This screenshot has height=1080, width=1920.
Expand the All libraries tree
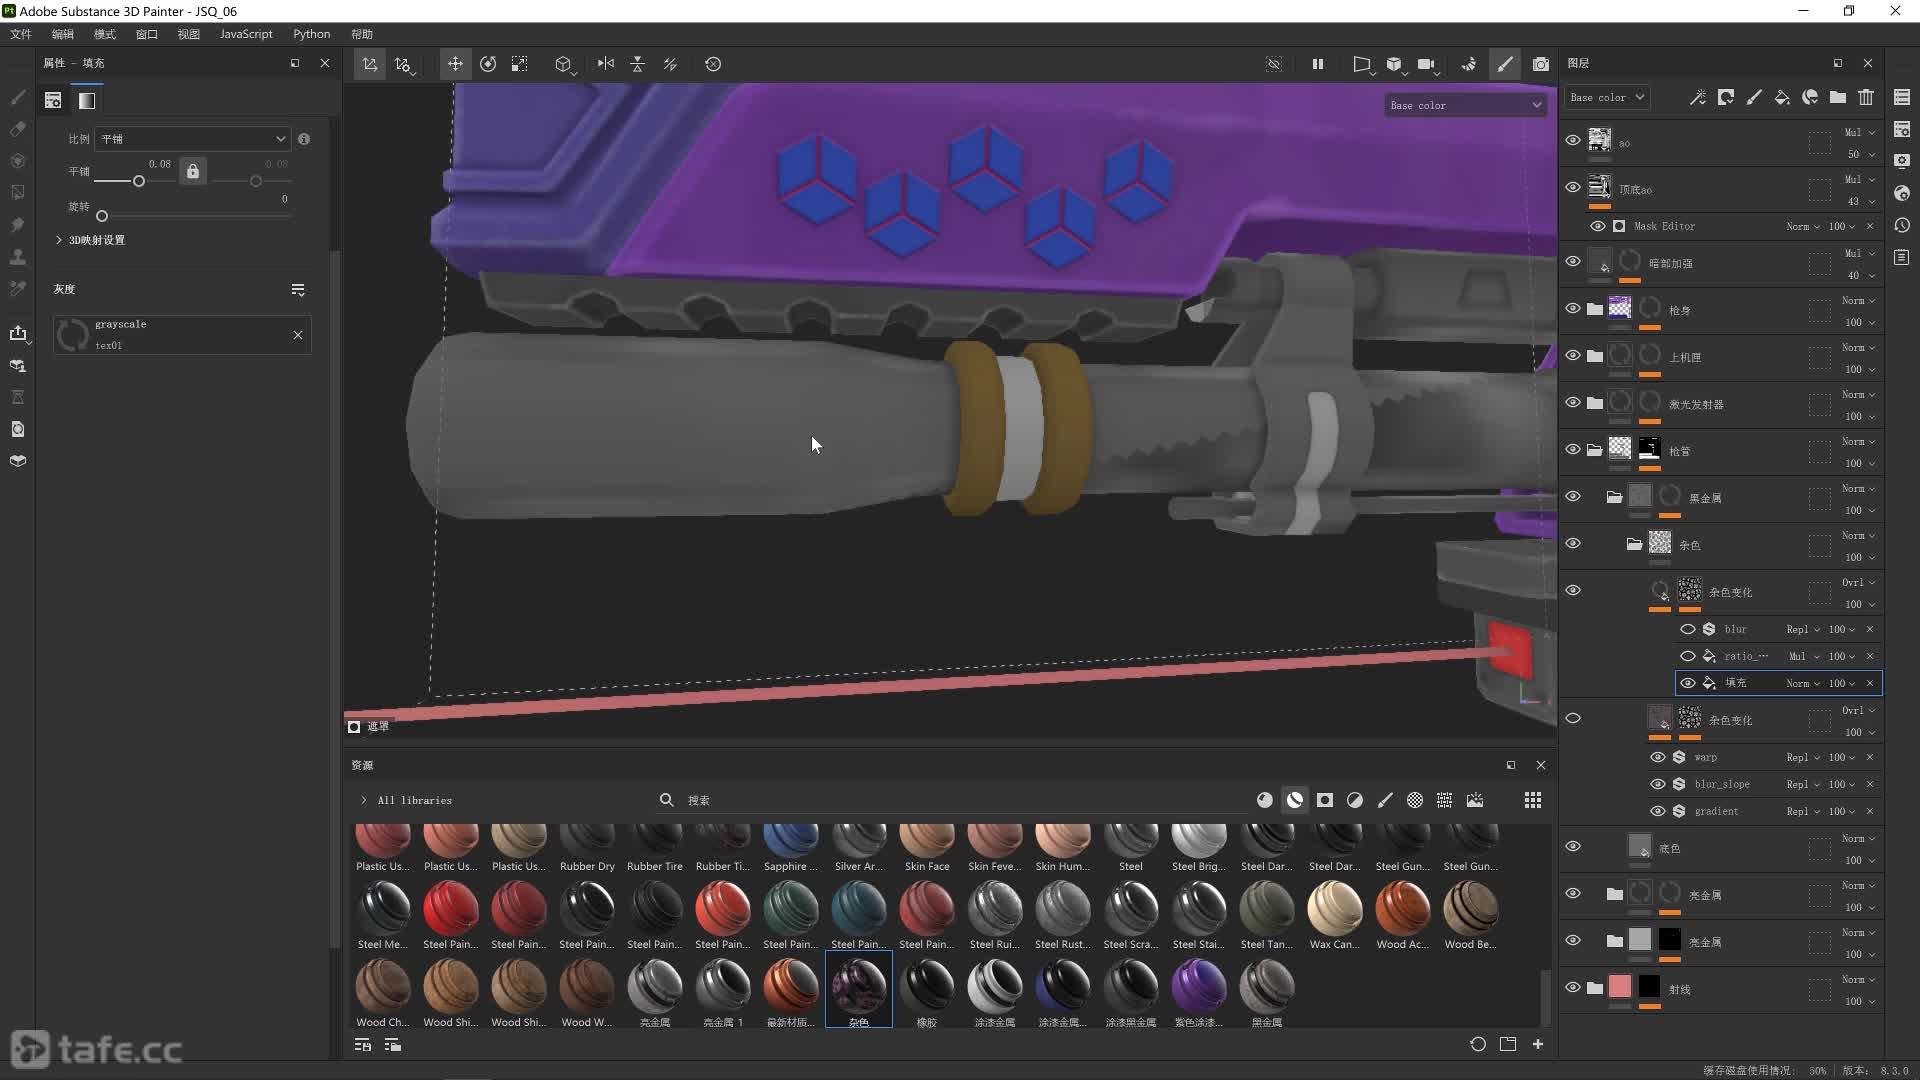click(x=364, y=800)
